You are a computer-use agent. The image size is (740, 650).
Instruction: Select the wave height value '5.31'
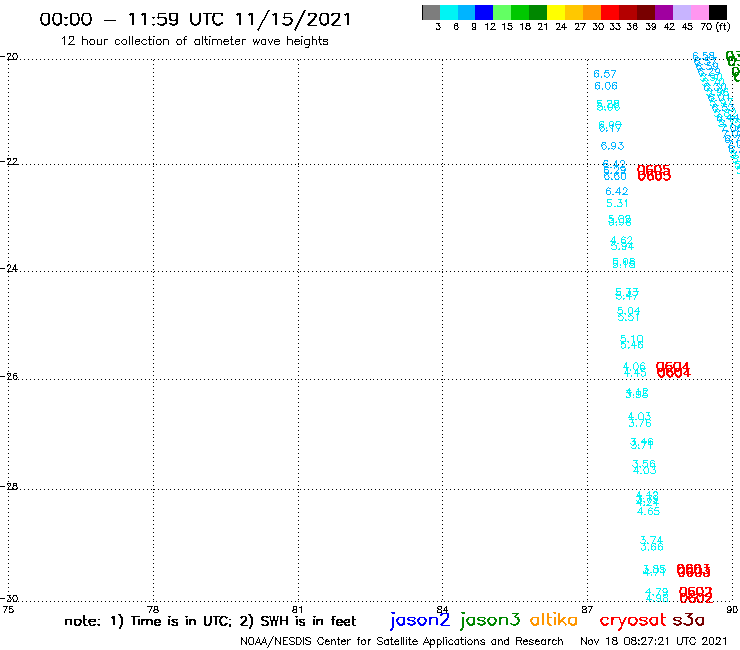tap(617, 203)
